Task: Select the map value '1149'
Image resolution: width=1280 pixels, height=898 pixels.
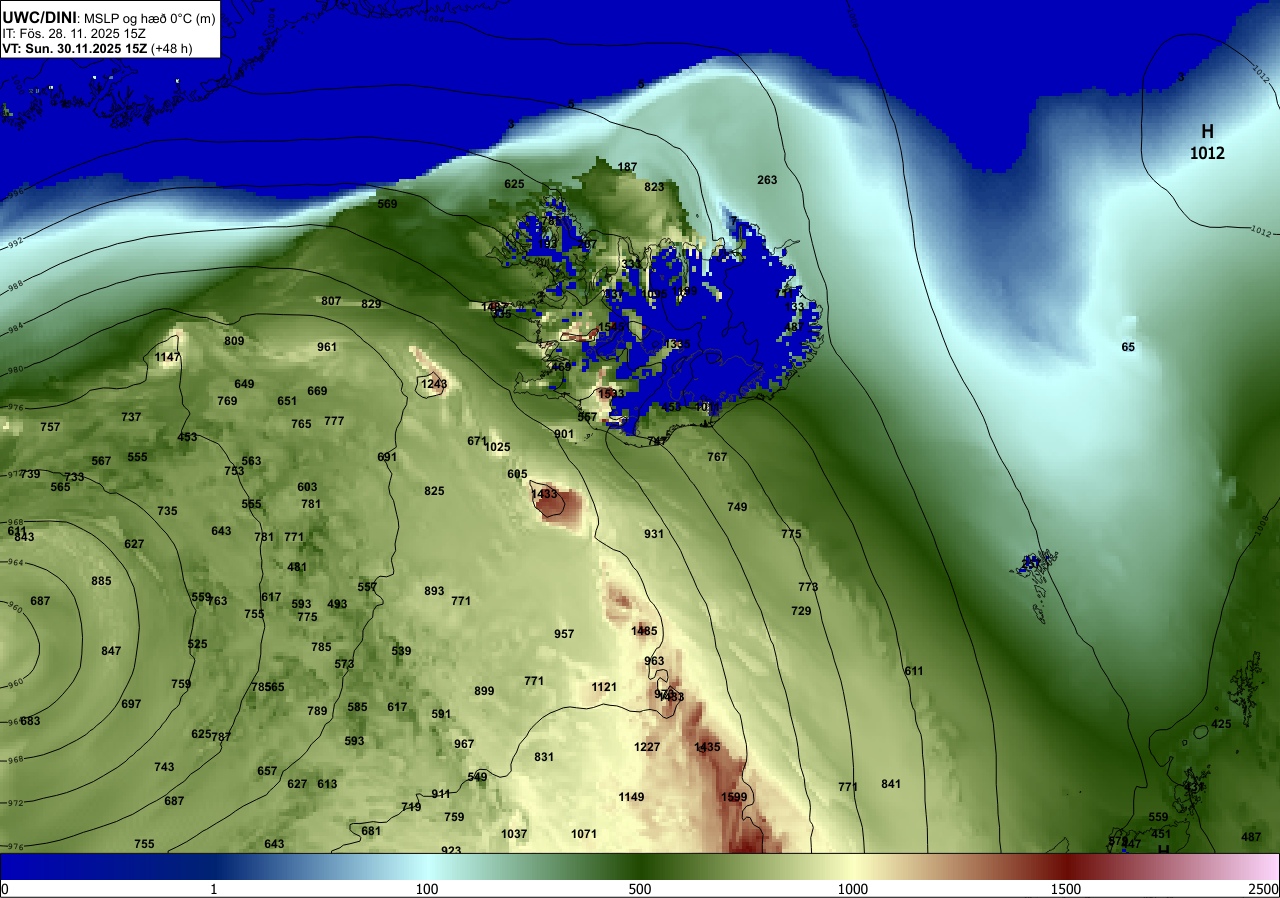Action: 631,797
